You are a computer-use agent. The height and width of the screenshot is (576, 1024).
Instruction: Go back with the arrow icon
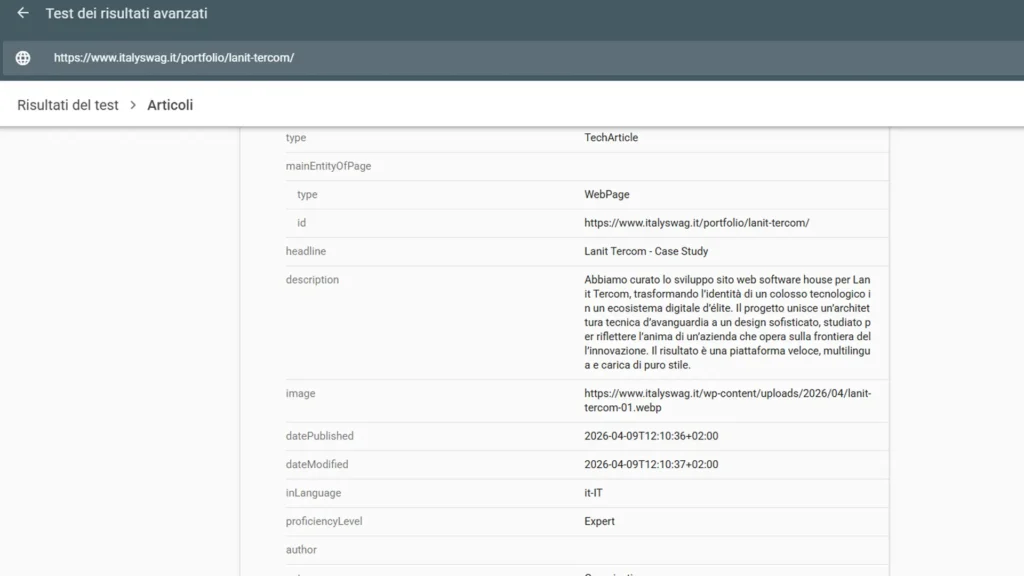(x=23, y=13)
